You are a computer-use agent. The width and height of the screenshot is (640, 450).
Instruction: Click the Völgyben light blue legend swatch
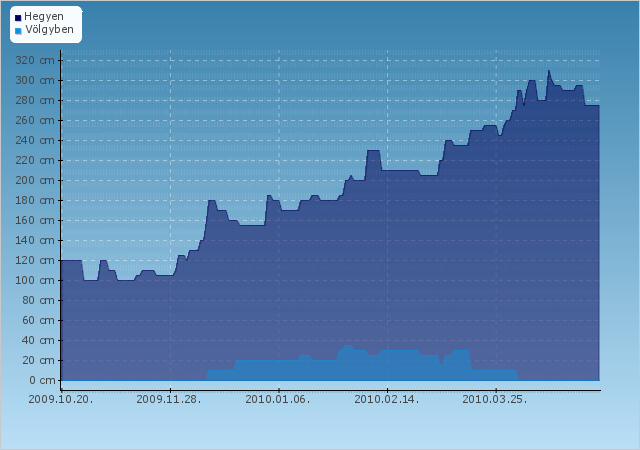point(18,31)
